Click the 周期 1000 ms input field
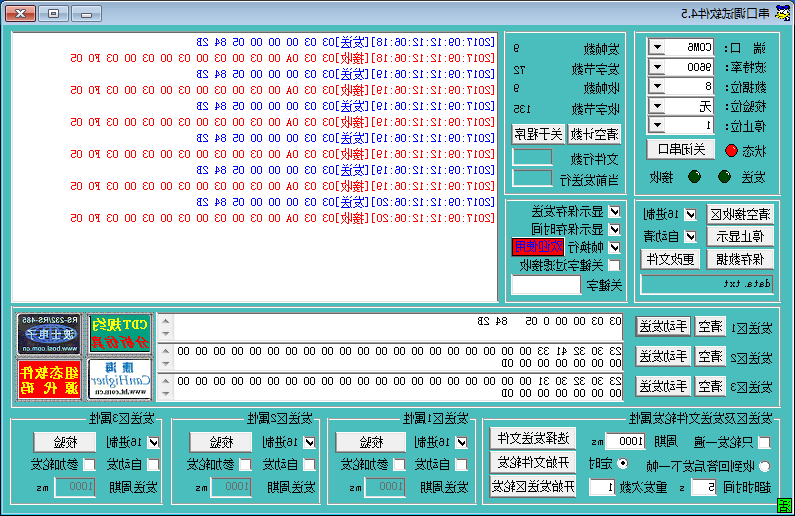Screen dimensions: 795x516 click(x=626, y=441)
